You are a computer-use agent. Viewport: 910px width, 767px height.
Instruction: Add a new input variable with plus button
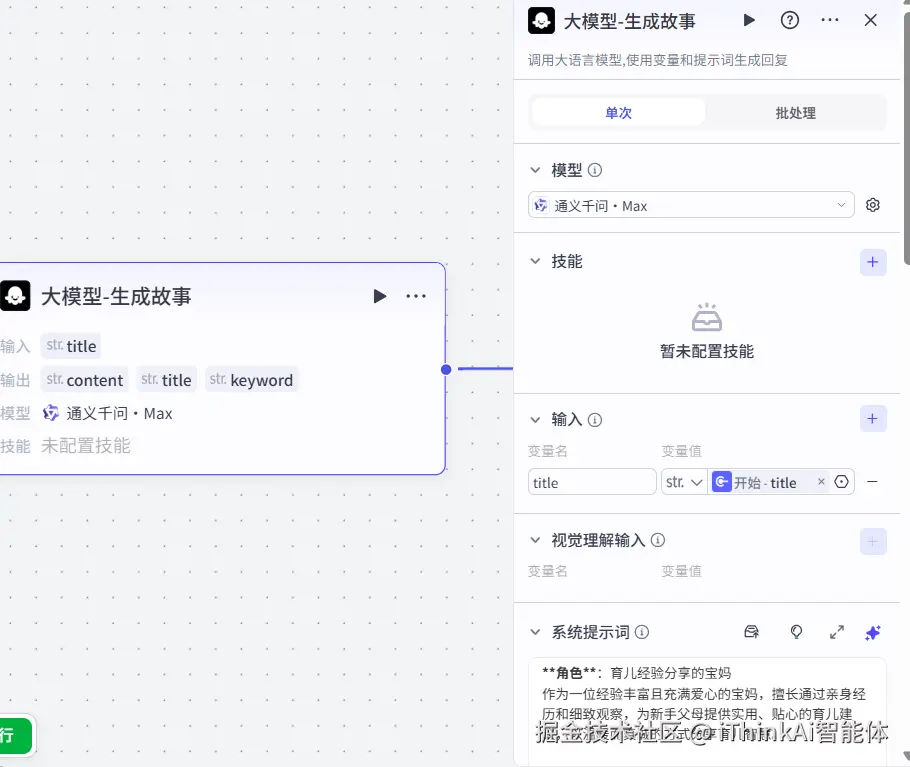[872, 419]
